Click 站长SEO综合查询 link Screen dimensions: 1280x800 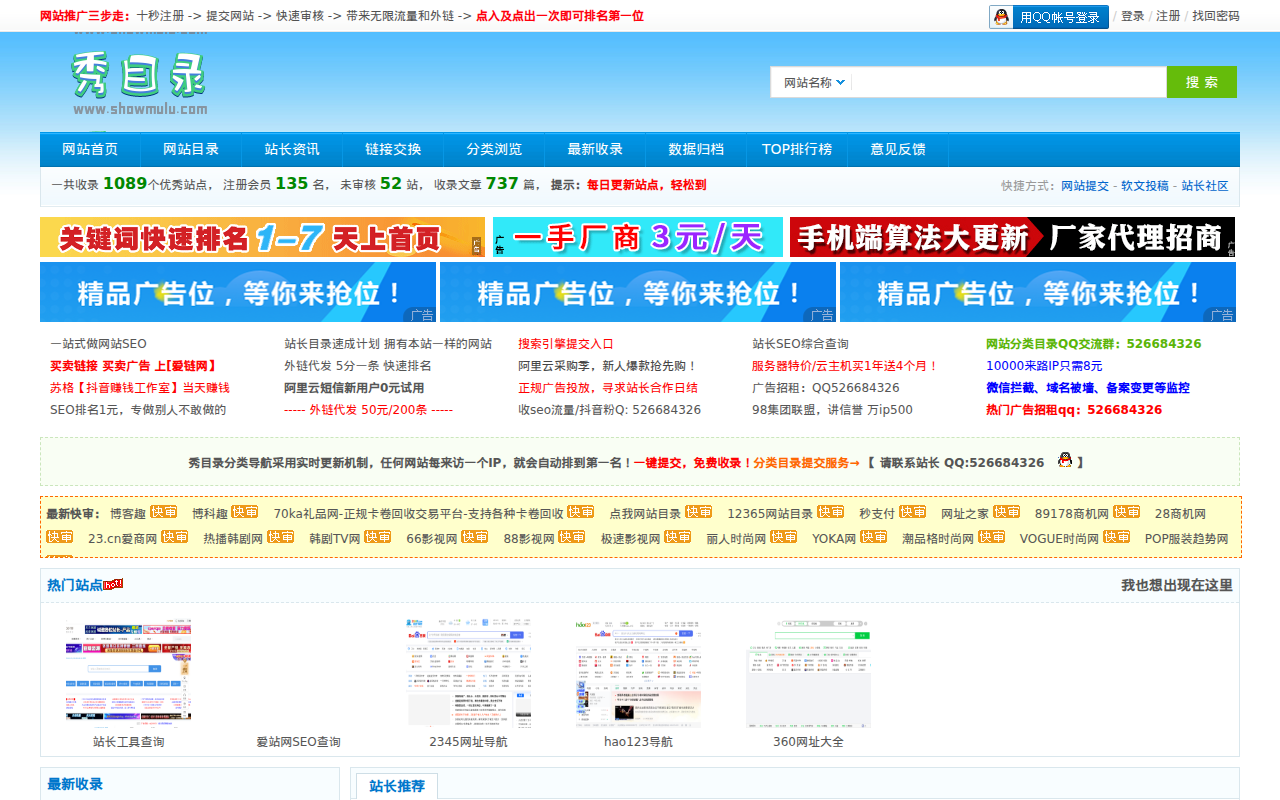click(x=800, y=344)
